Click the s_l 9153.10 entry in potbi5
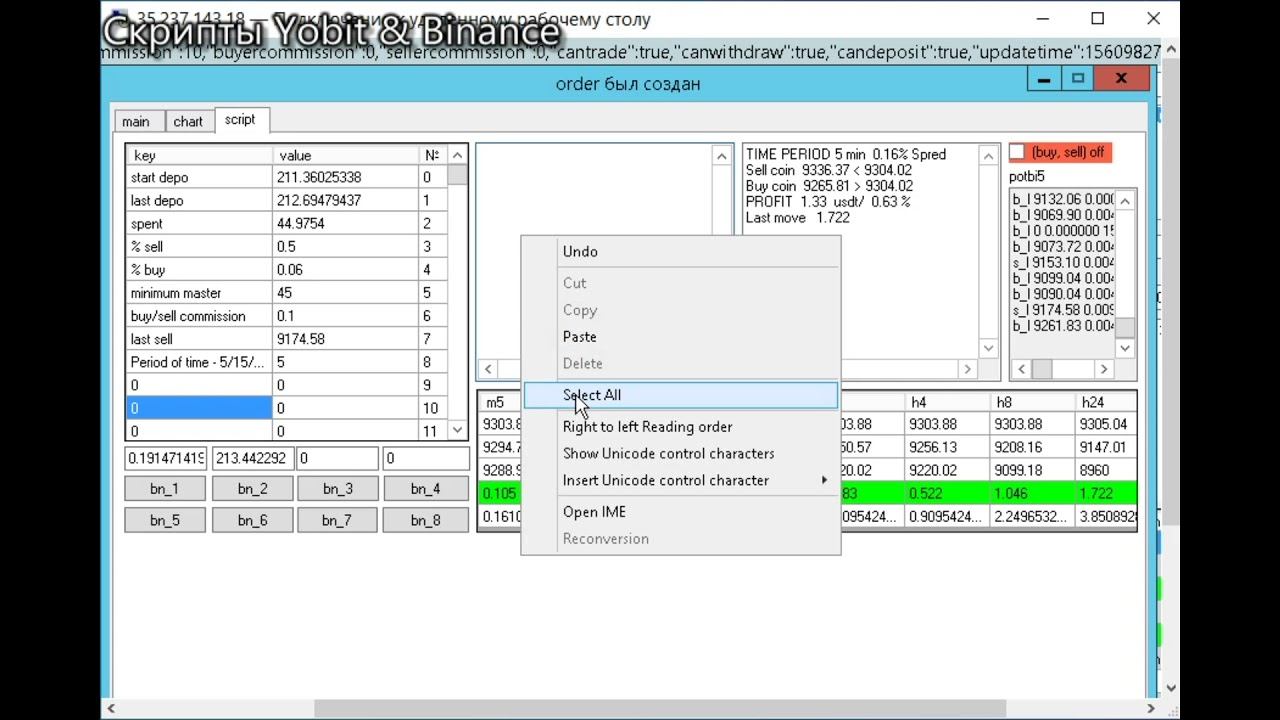This screenshot has height=720, width=1280. [x=1063, y=262]
